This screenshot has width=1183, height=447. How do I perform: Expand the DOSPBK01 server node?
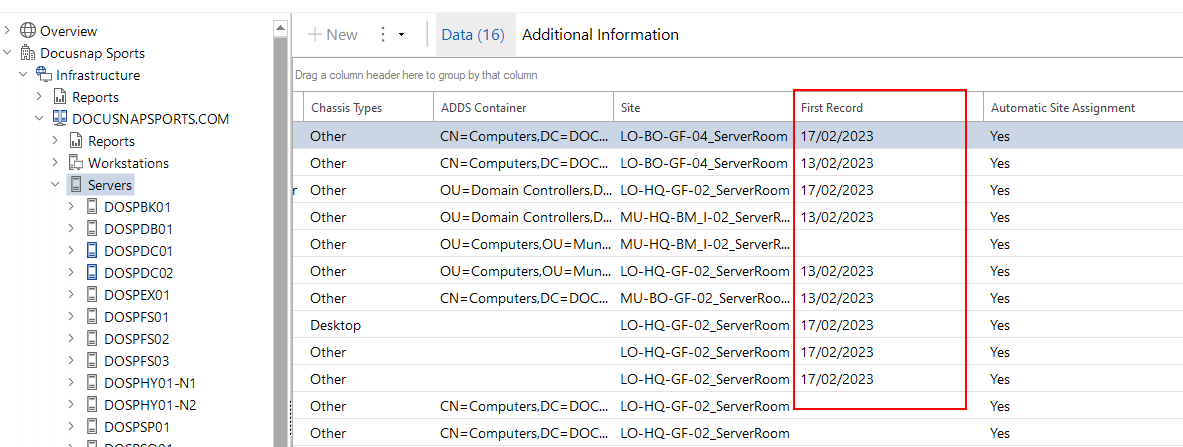coord(71,206)
